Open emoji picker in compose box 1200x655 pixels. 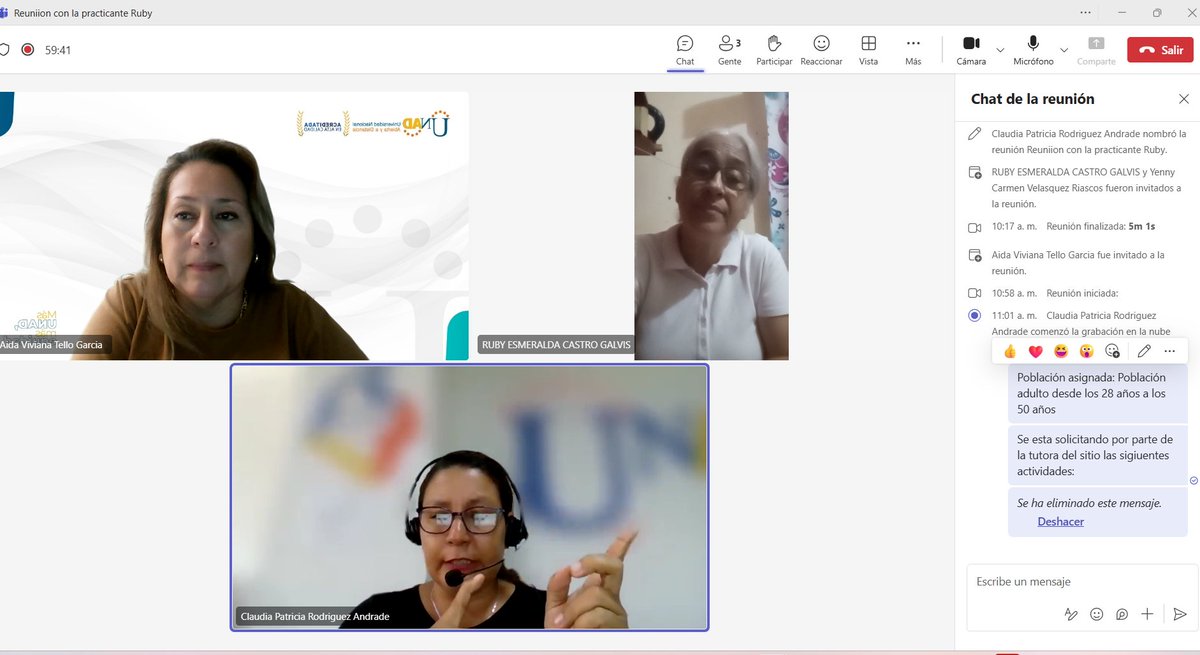point(1096,614)
